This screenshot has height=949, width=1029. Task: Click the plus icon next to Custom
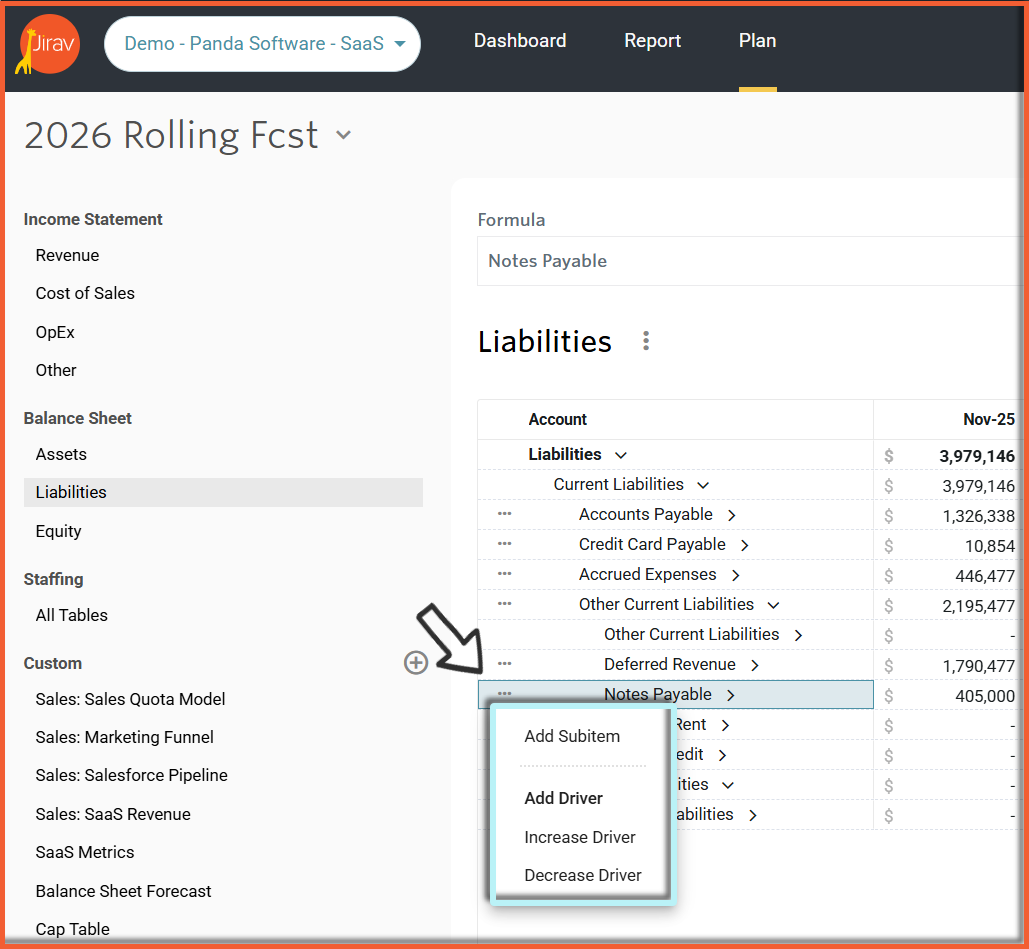point(415,662)
